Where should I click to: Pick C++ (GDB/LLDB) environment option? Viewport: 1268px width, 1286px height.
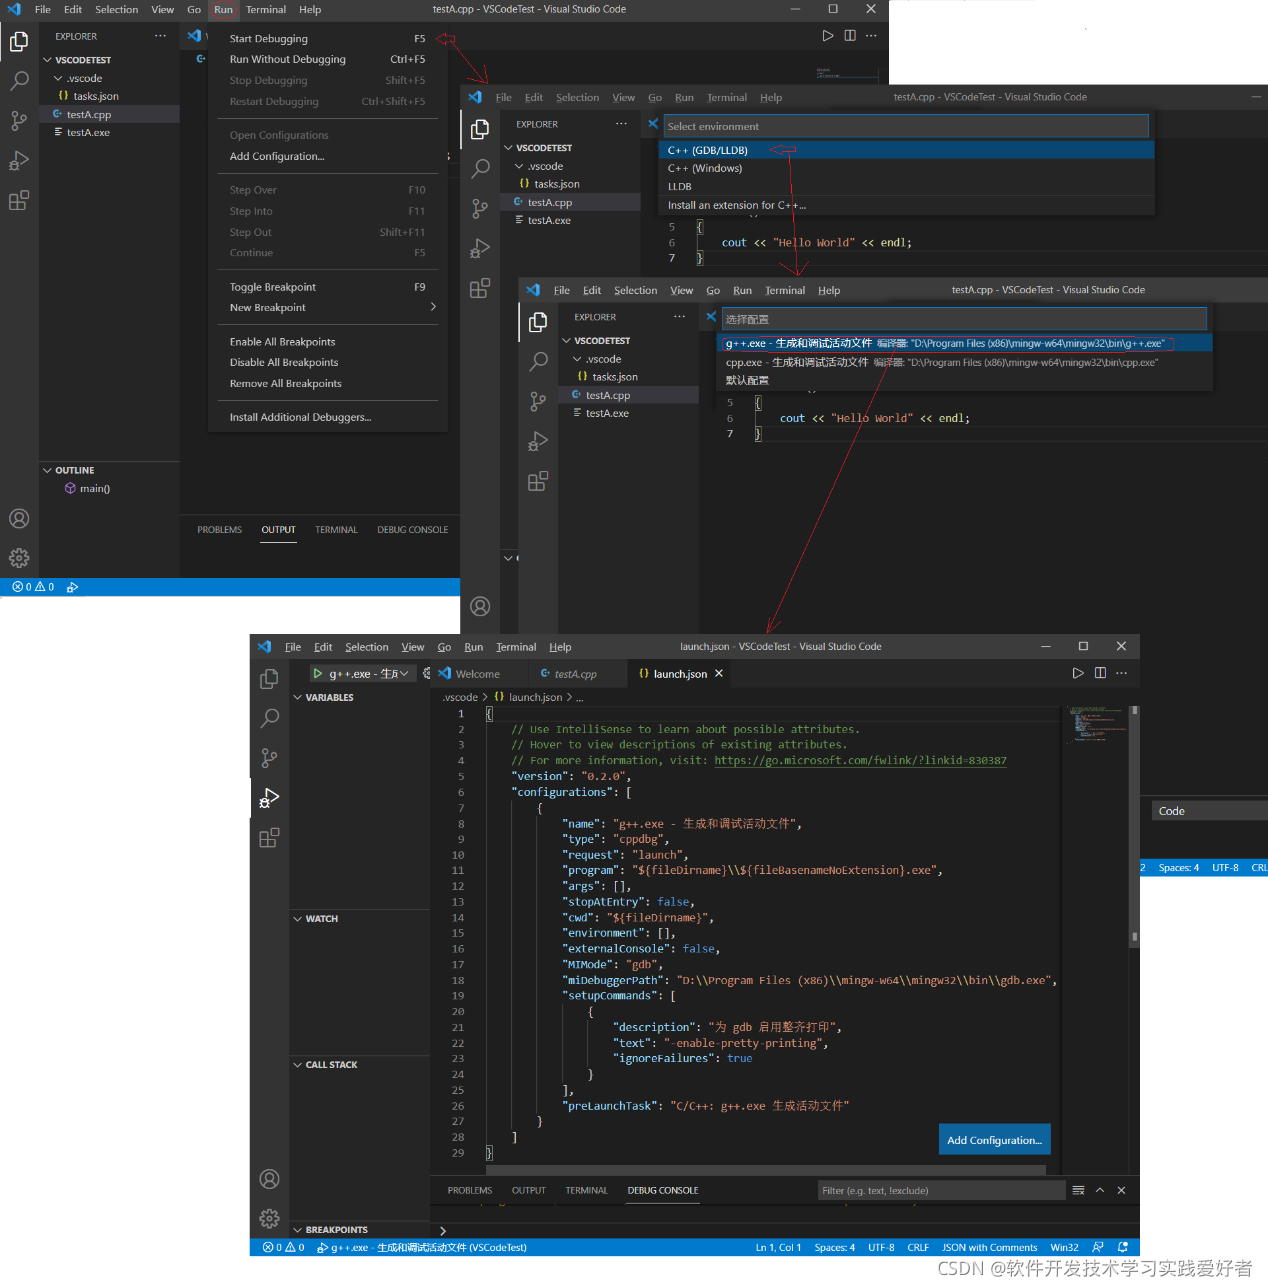pyautogui.click(x=907, y=150)
